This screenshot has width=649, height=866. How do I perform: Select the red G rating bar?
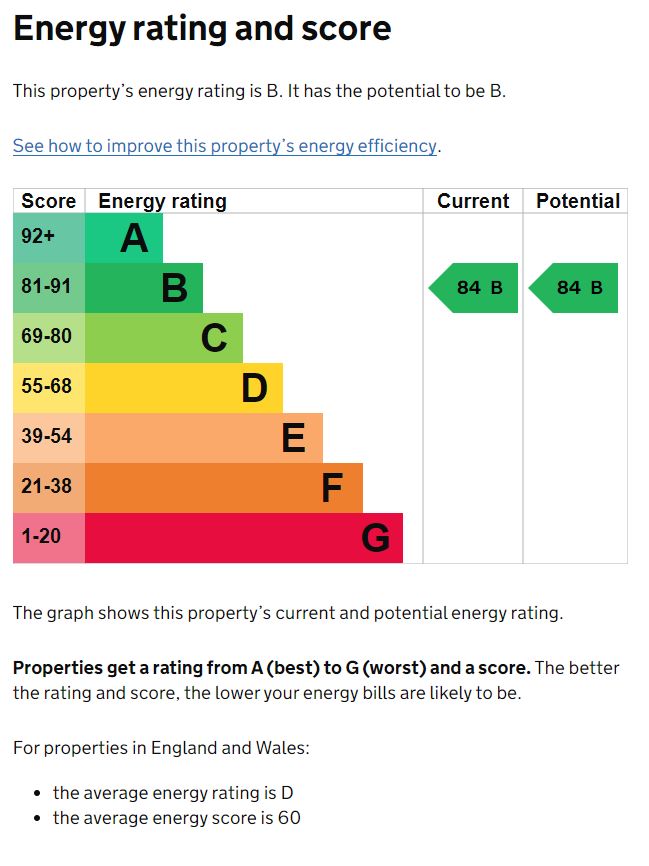pos(244,538)
